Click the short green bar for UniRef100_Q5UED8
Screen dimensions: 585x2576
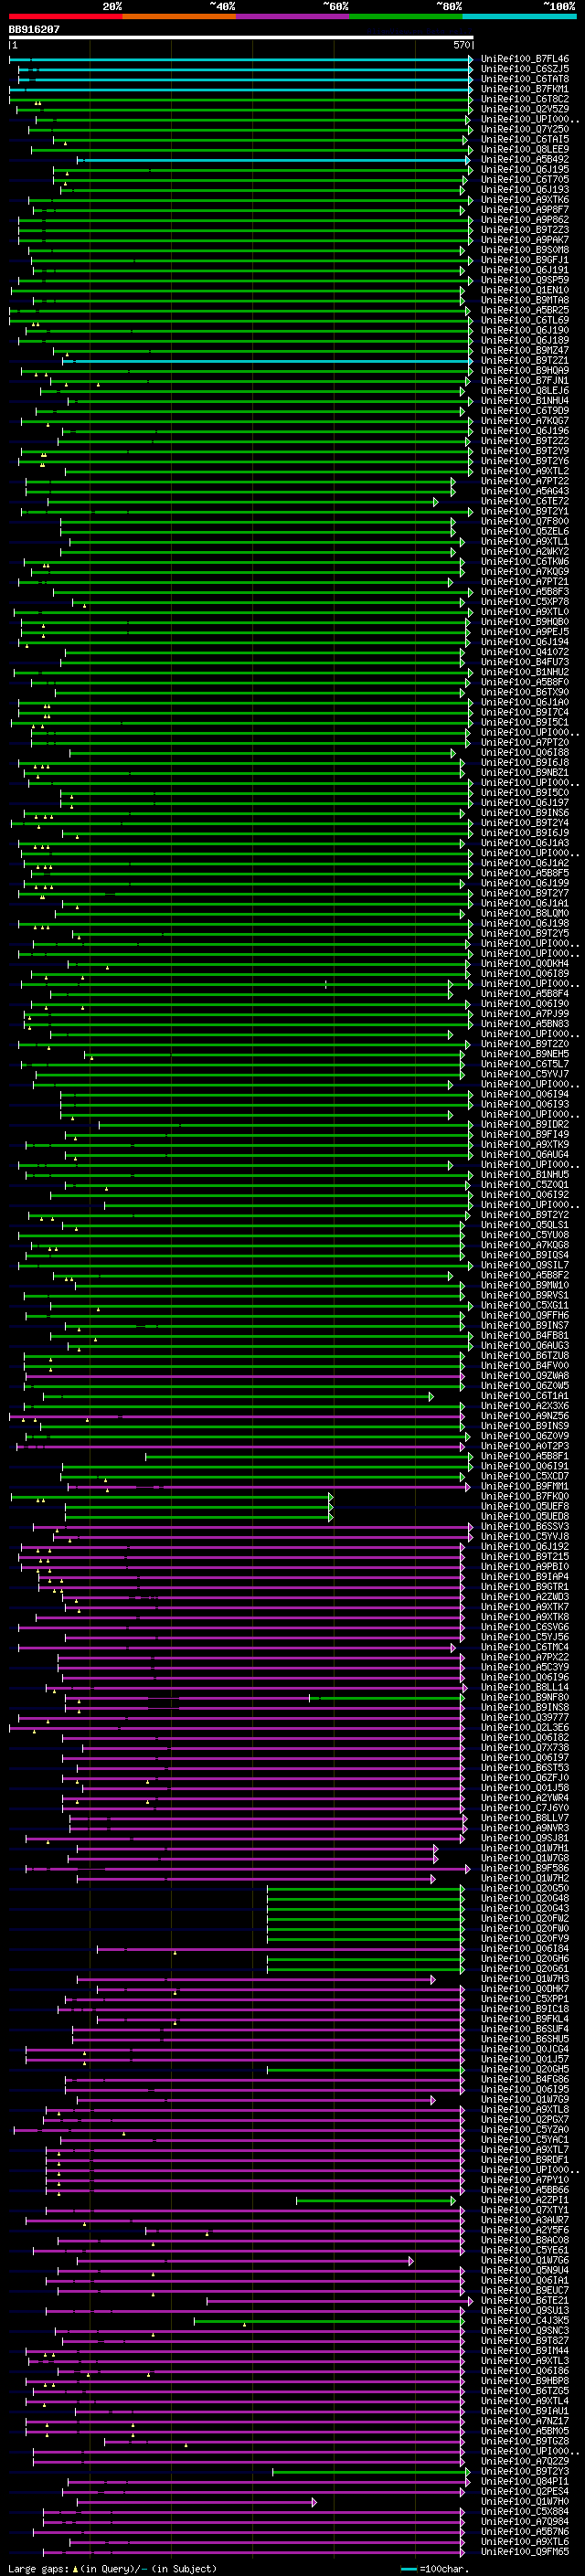tap(198, 1517)
